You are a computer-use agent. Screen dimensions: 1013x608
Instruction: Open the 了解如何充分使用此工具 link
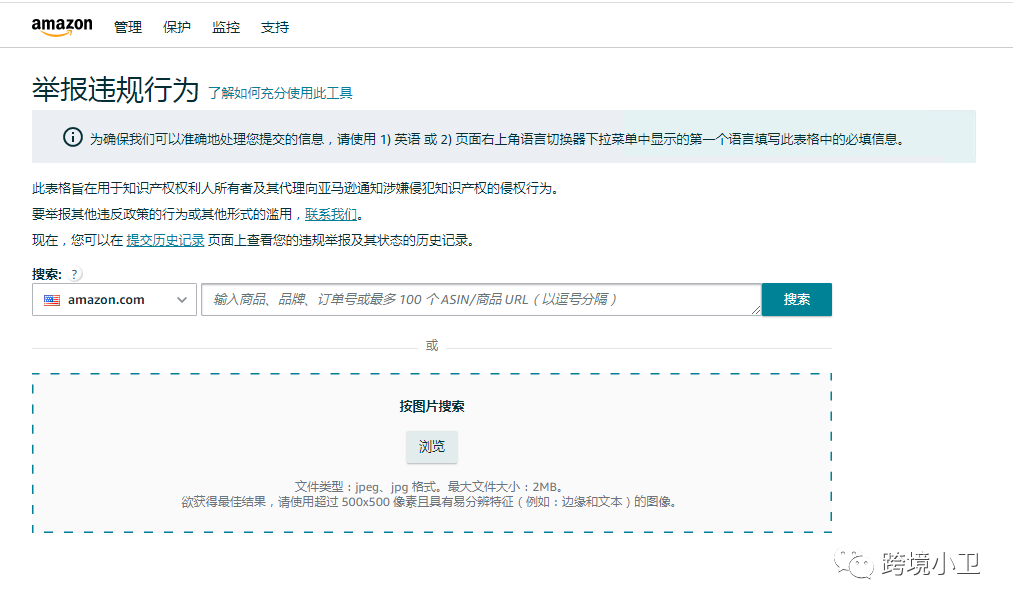click(x=280, y=93)
